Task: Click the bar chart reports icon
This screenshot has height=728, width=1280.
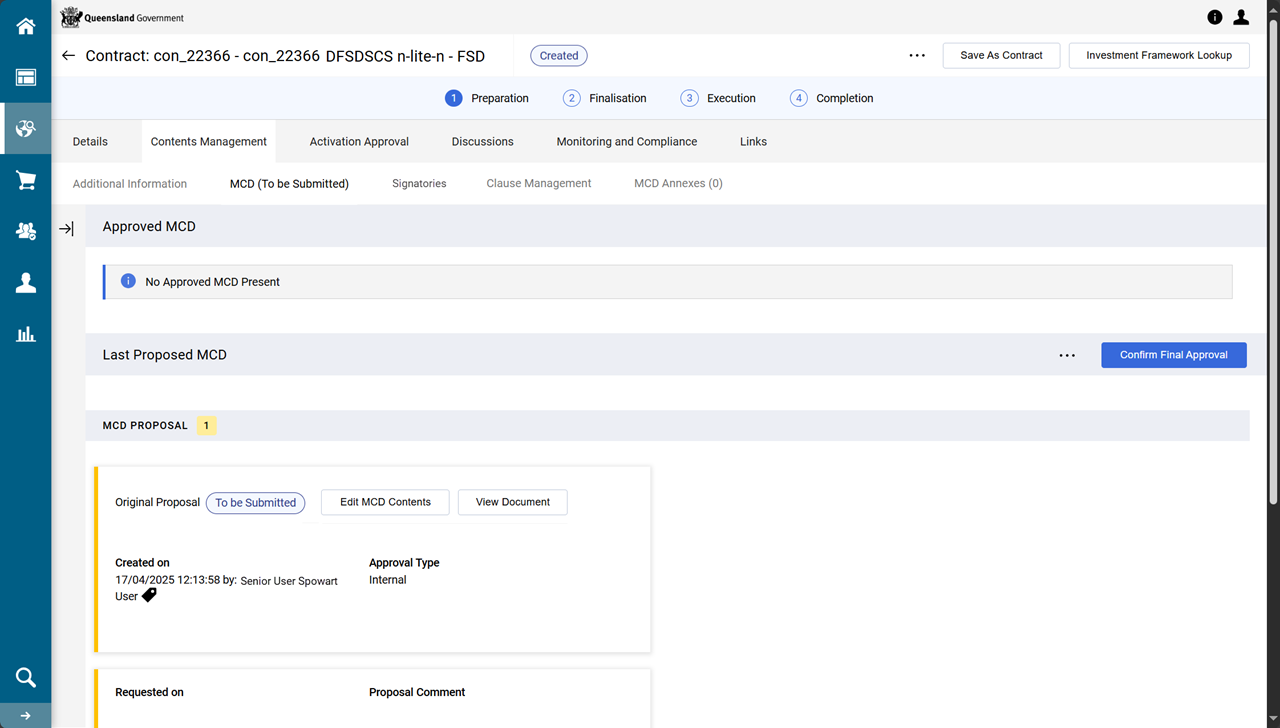Action: tap(25, 334)
